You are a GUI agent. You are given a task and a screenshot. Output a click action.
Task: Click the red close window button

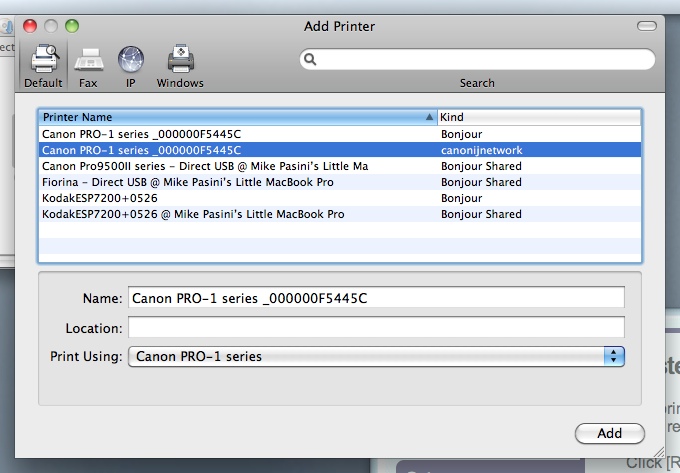point(30,25)
